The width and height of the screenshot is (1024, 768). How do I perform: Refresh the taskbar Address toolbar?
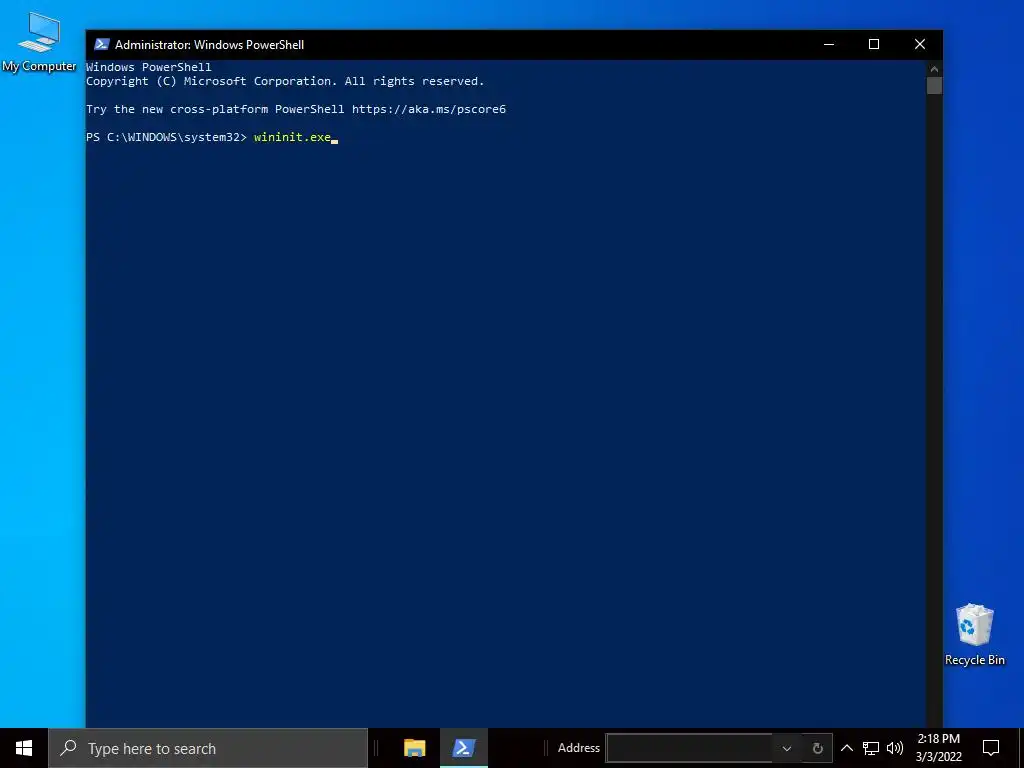coord(818,748)
